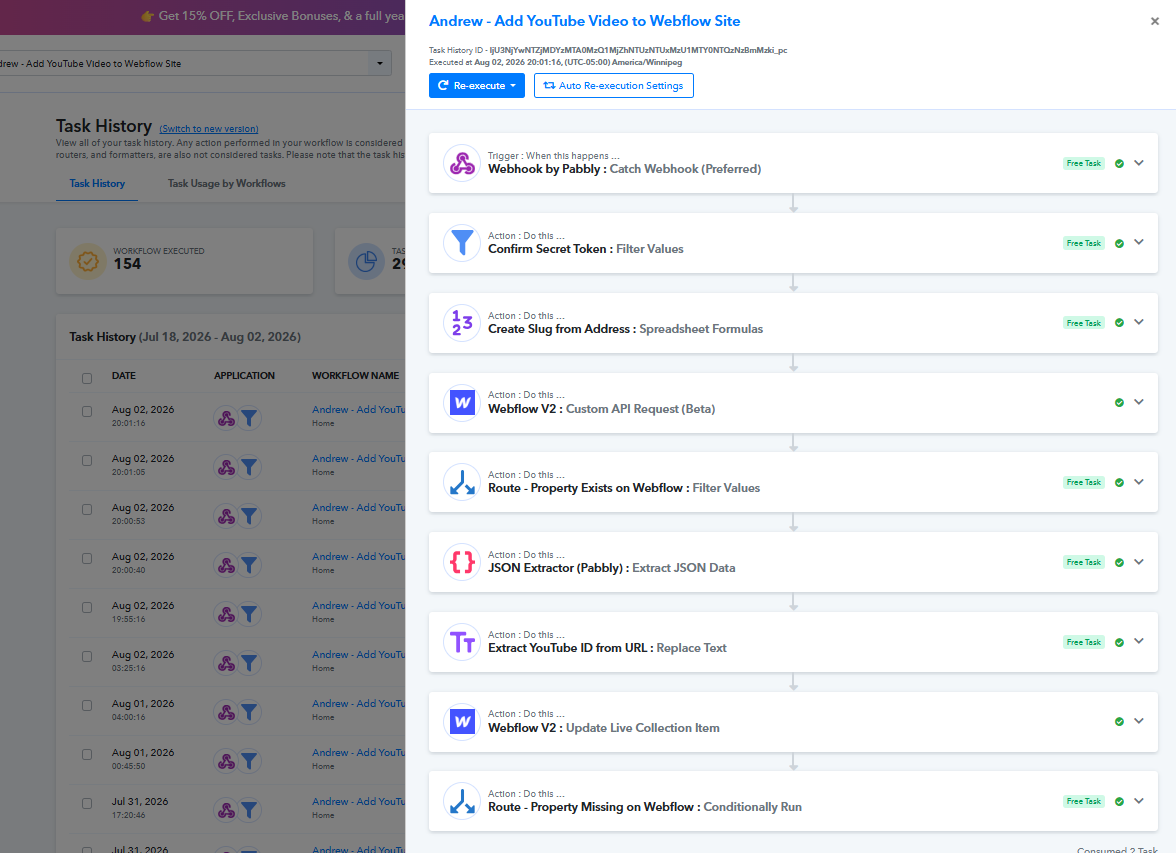Click success checkmark on Webflow Custom API Request step
Viewport: 1176px width, 853px height.
click(x=1119, y=403)
